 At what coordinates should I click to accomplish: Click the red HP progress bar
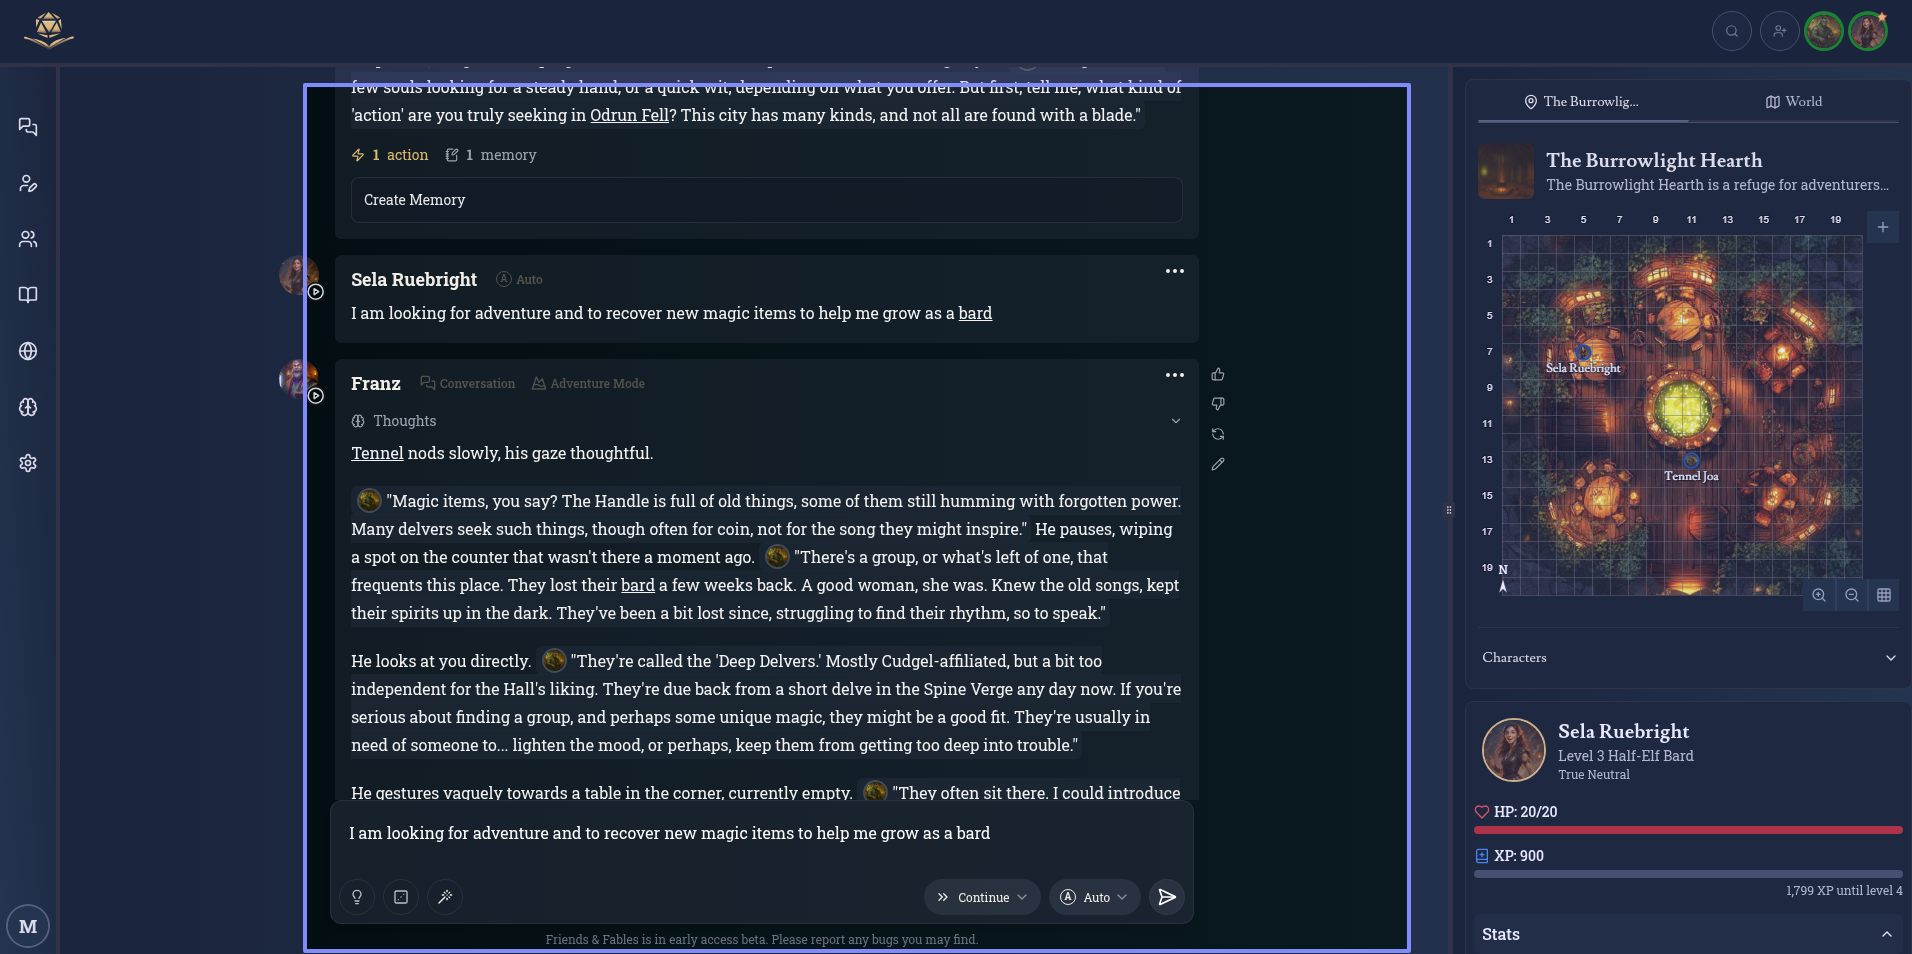(x=1688, y=830)
